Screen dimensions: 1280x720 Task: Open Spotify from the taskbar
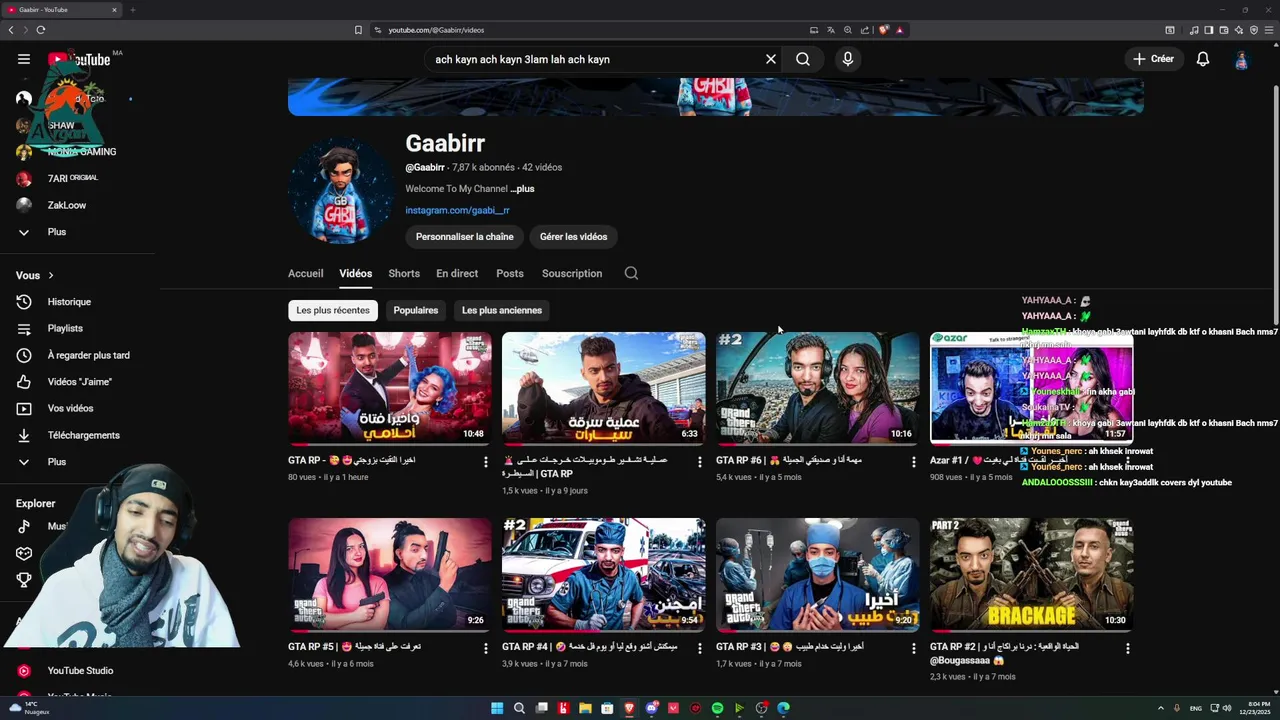[717, 708]
